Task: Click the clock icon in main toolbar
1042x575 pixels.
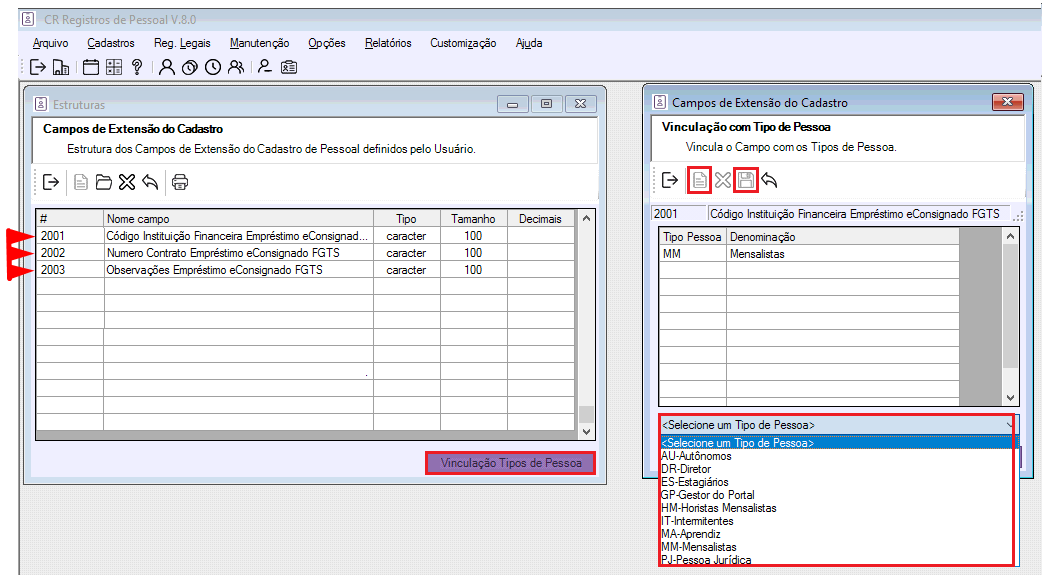Action: coord(213,68)
